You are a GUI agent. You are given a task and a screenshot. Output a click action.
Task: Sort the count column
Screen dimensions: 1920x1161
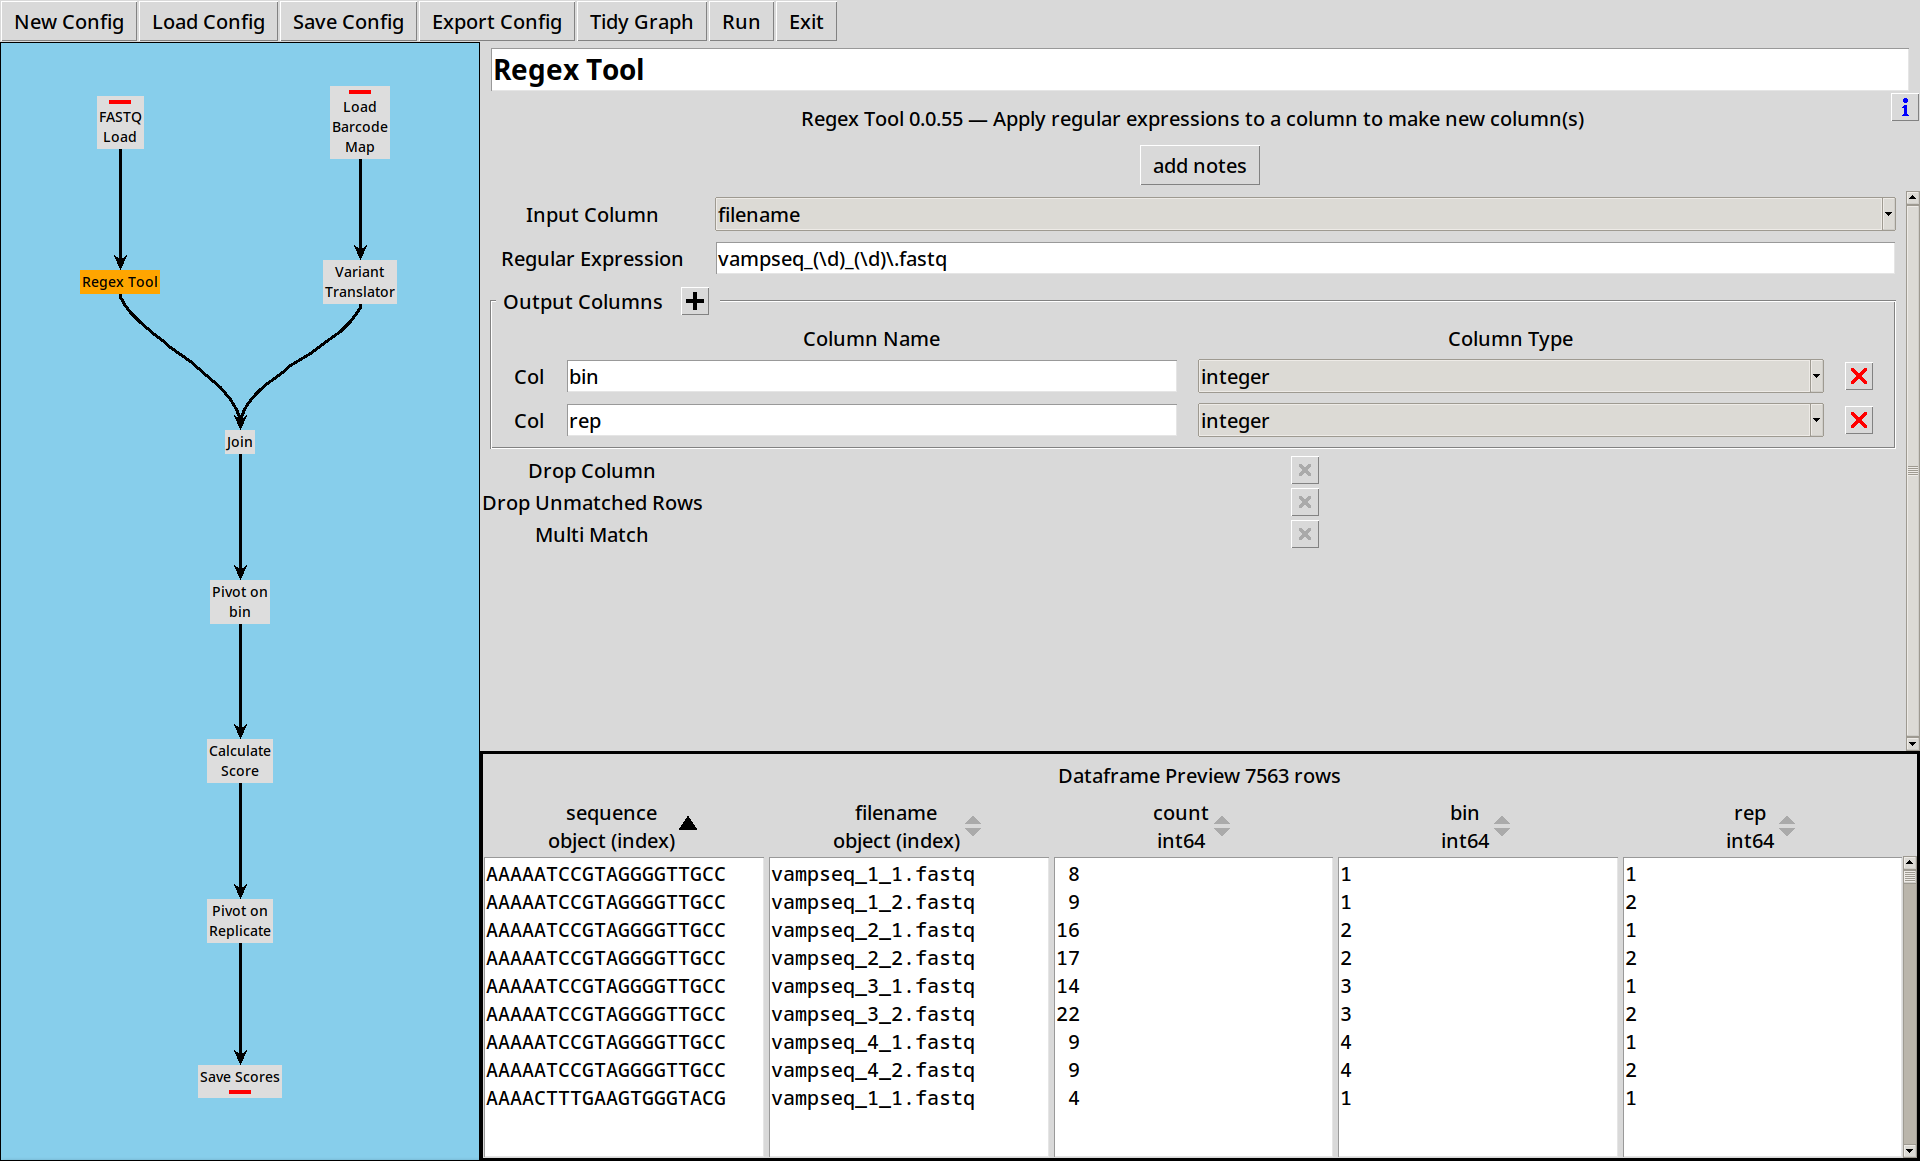click(1222, 826)
